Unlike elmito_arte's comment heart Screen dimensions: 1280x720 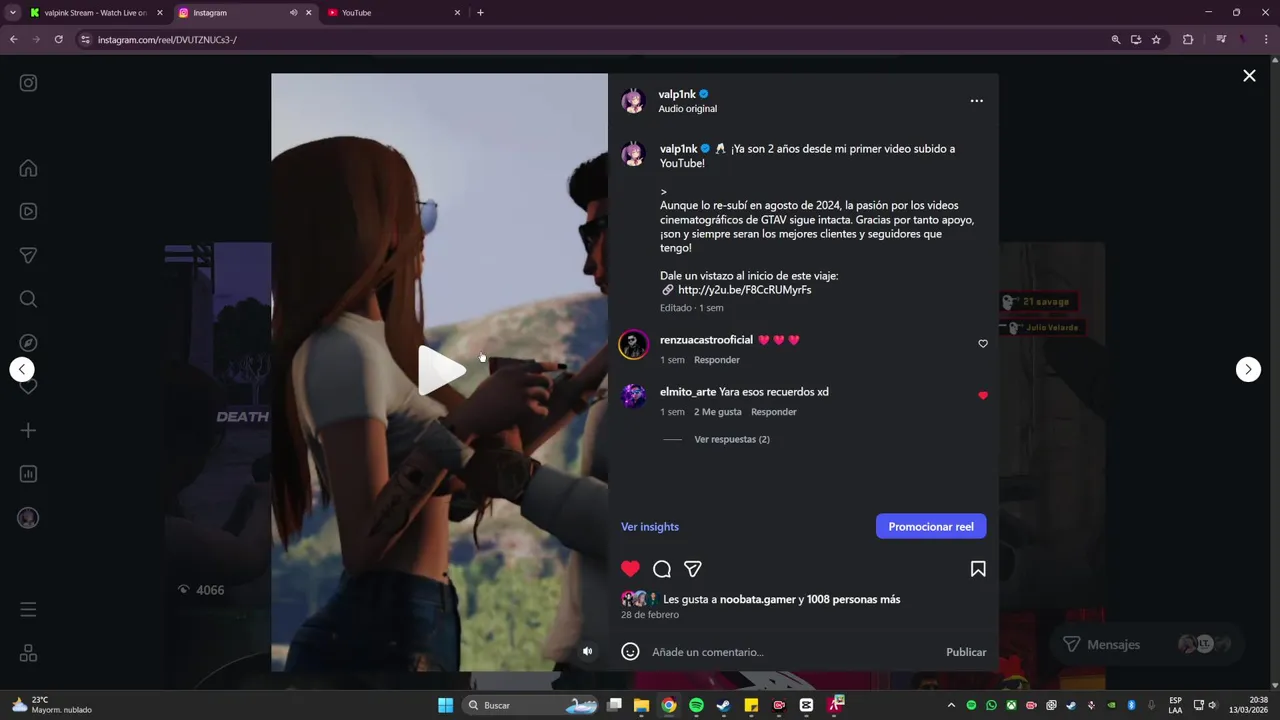click(x=983, y=396)
